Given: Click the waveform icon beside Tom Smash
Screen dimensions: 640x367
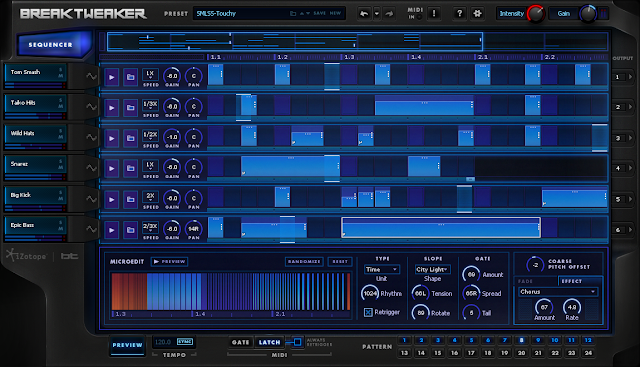Looking at the screenshot, I should [x=91, y=76].
